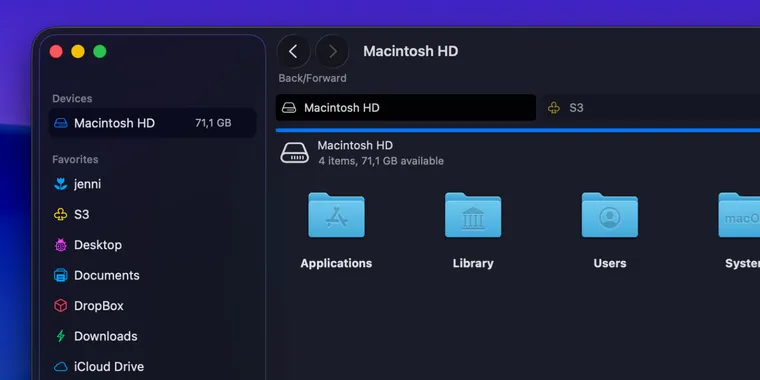Open Desktop from the sidebar

click(152, 245)
